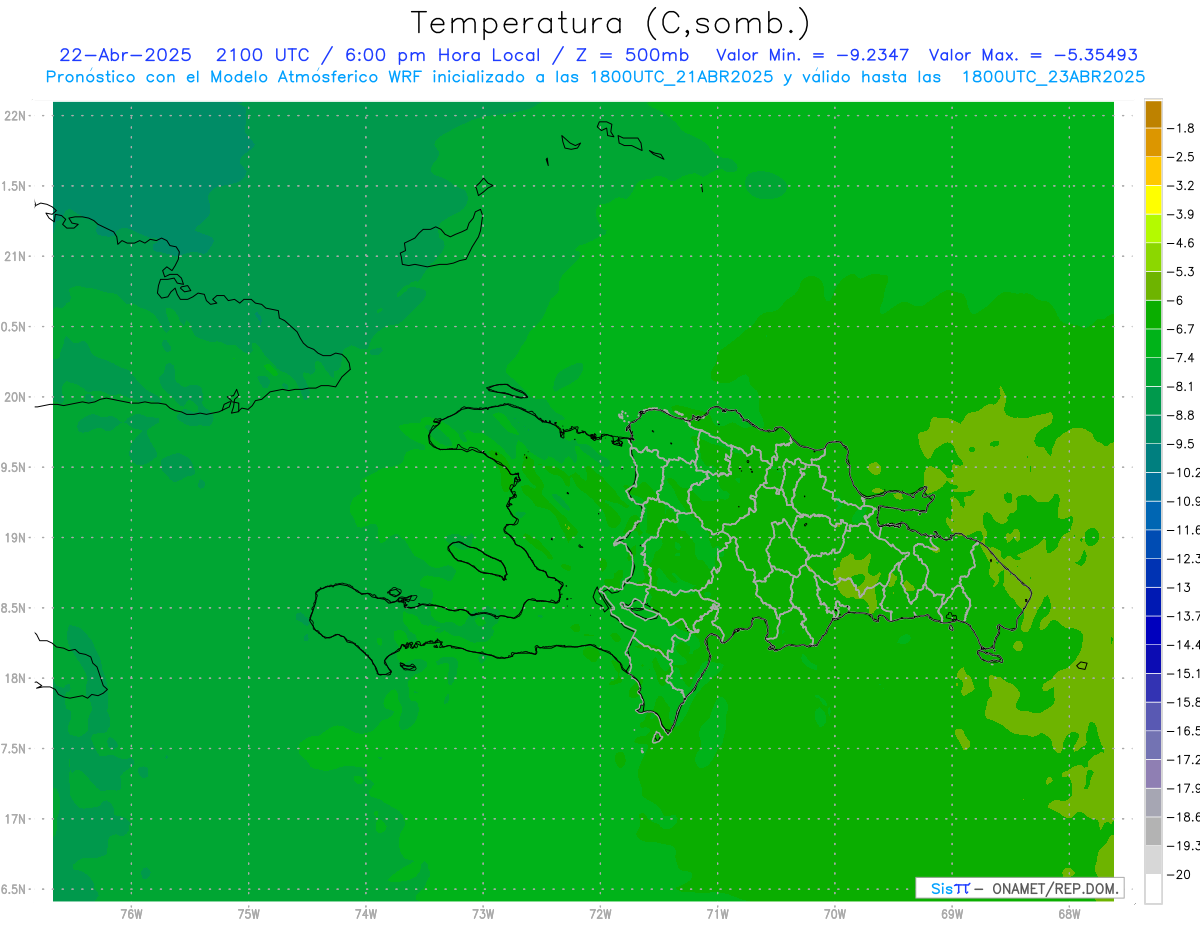Pick the dark orange swatch at the colorbar top

(1153, 114)
